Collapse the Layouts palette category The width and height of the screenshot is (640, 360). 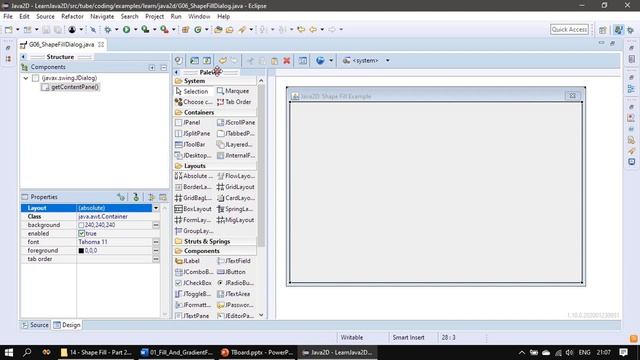point(215,166)
